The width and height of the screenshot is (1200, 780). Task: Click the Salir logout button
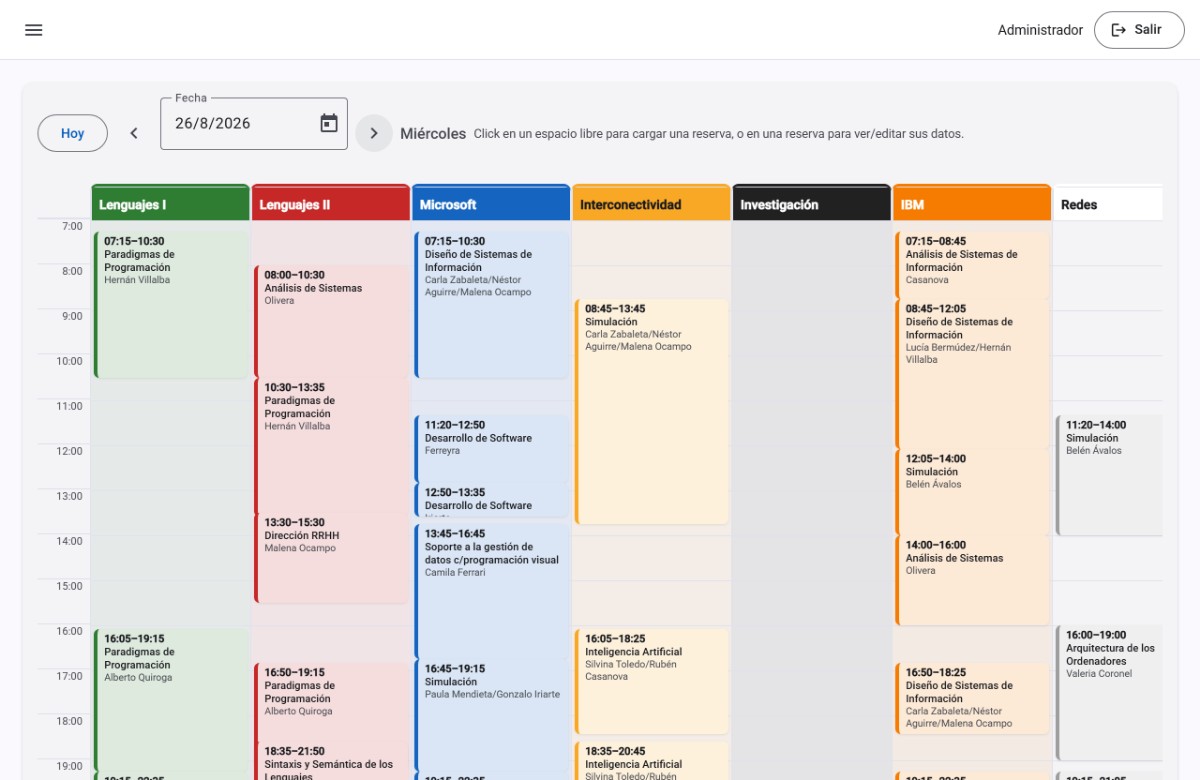pos(1139,30)
